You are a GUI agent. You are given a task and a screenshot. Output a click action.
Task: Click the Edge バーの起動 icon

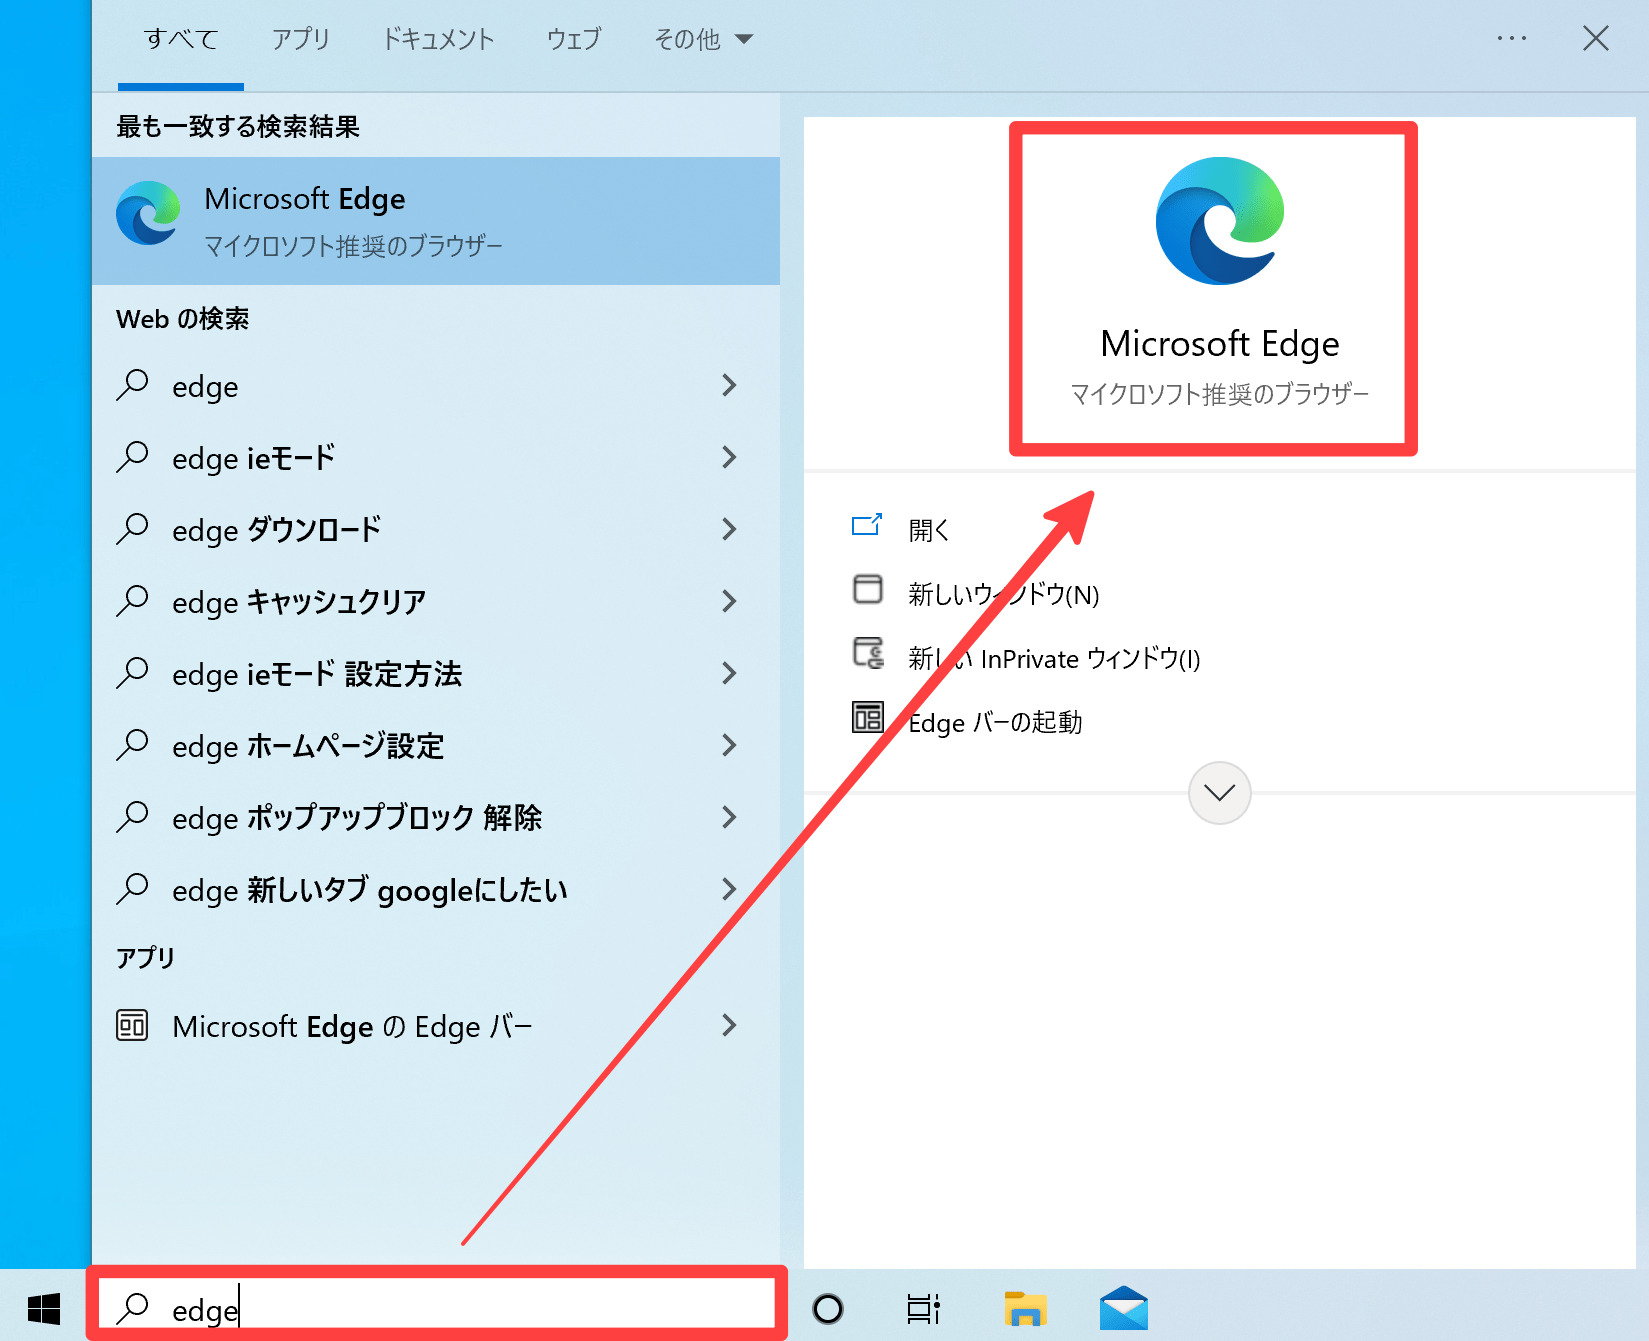click(x=867, y=717)
